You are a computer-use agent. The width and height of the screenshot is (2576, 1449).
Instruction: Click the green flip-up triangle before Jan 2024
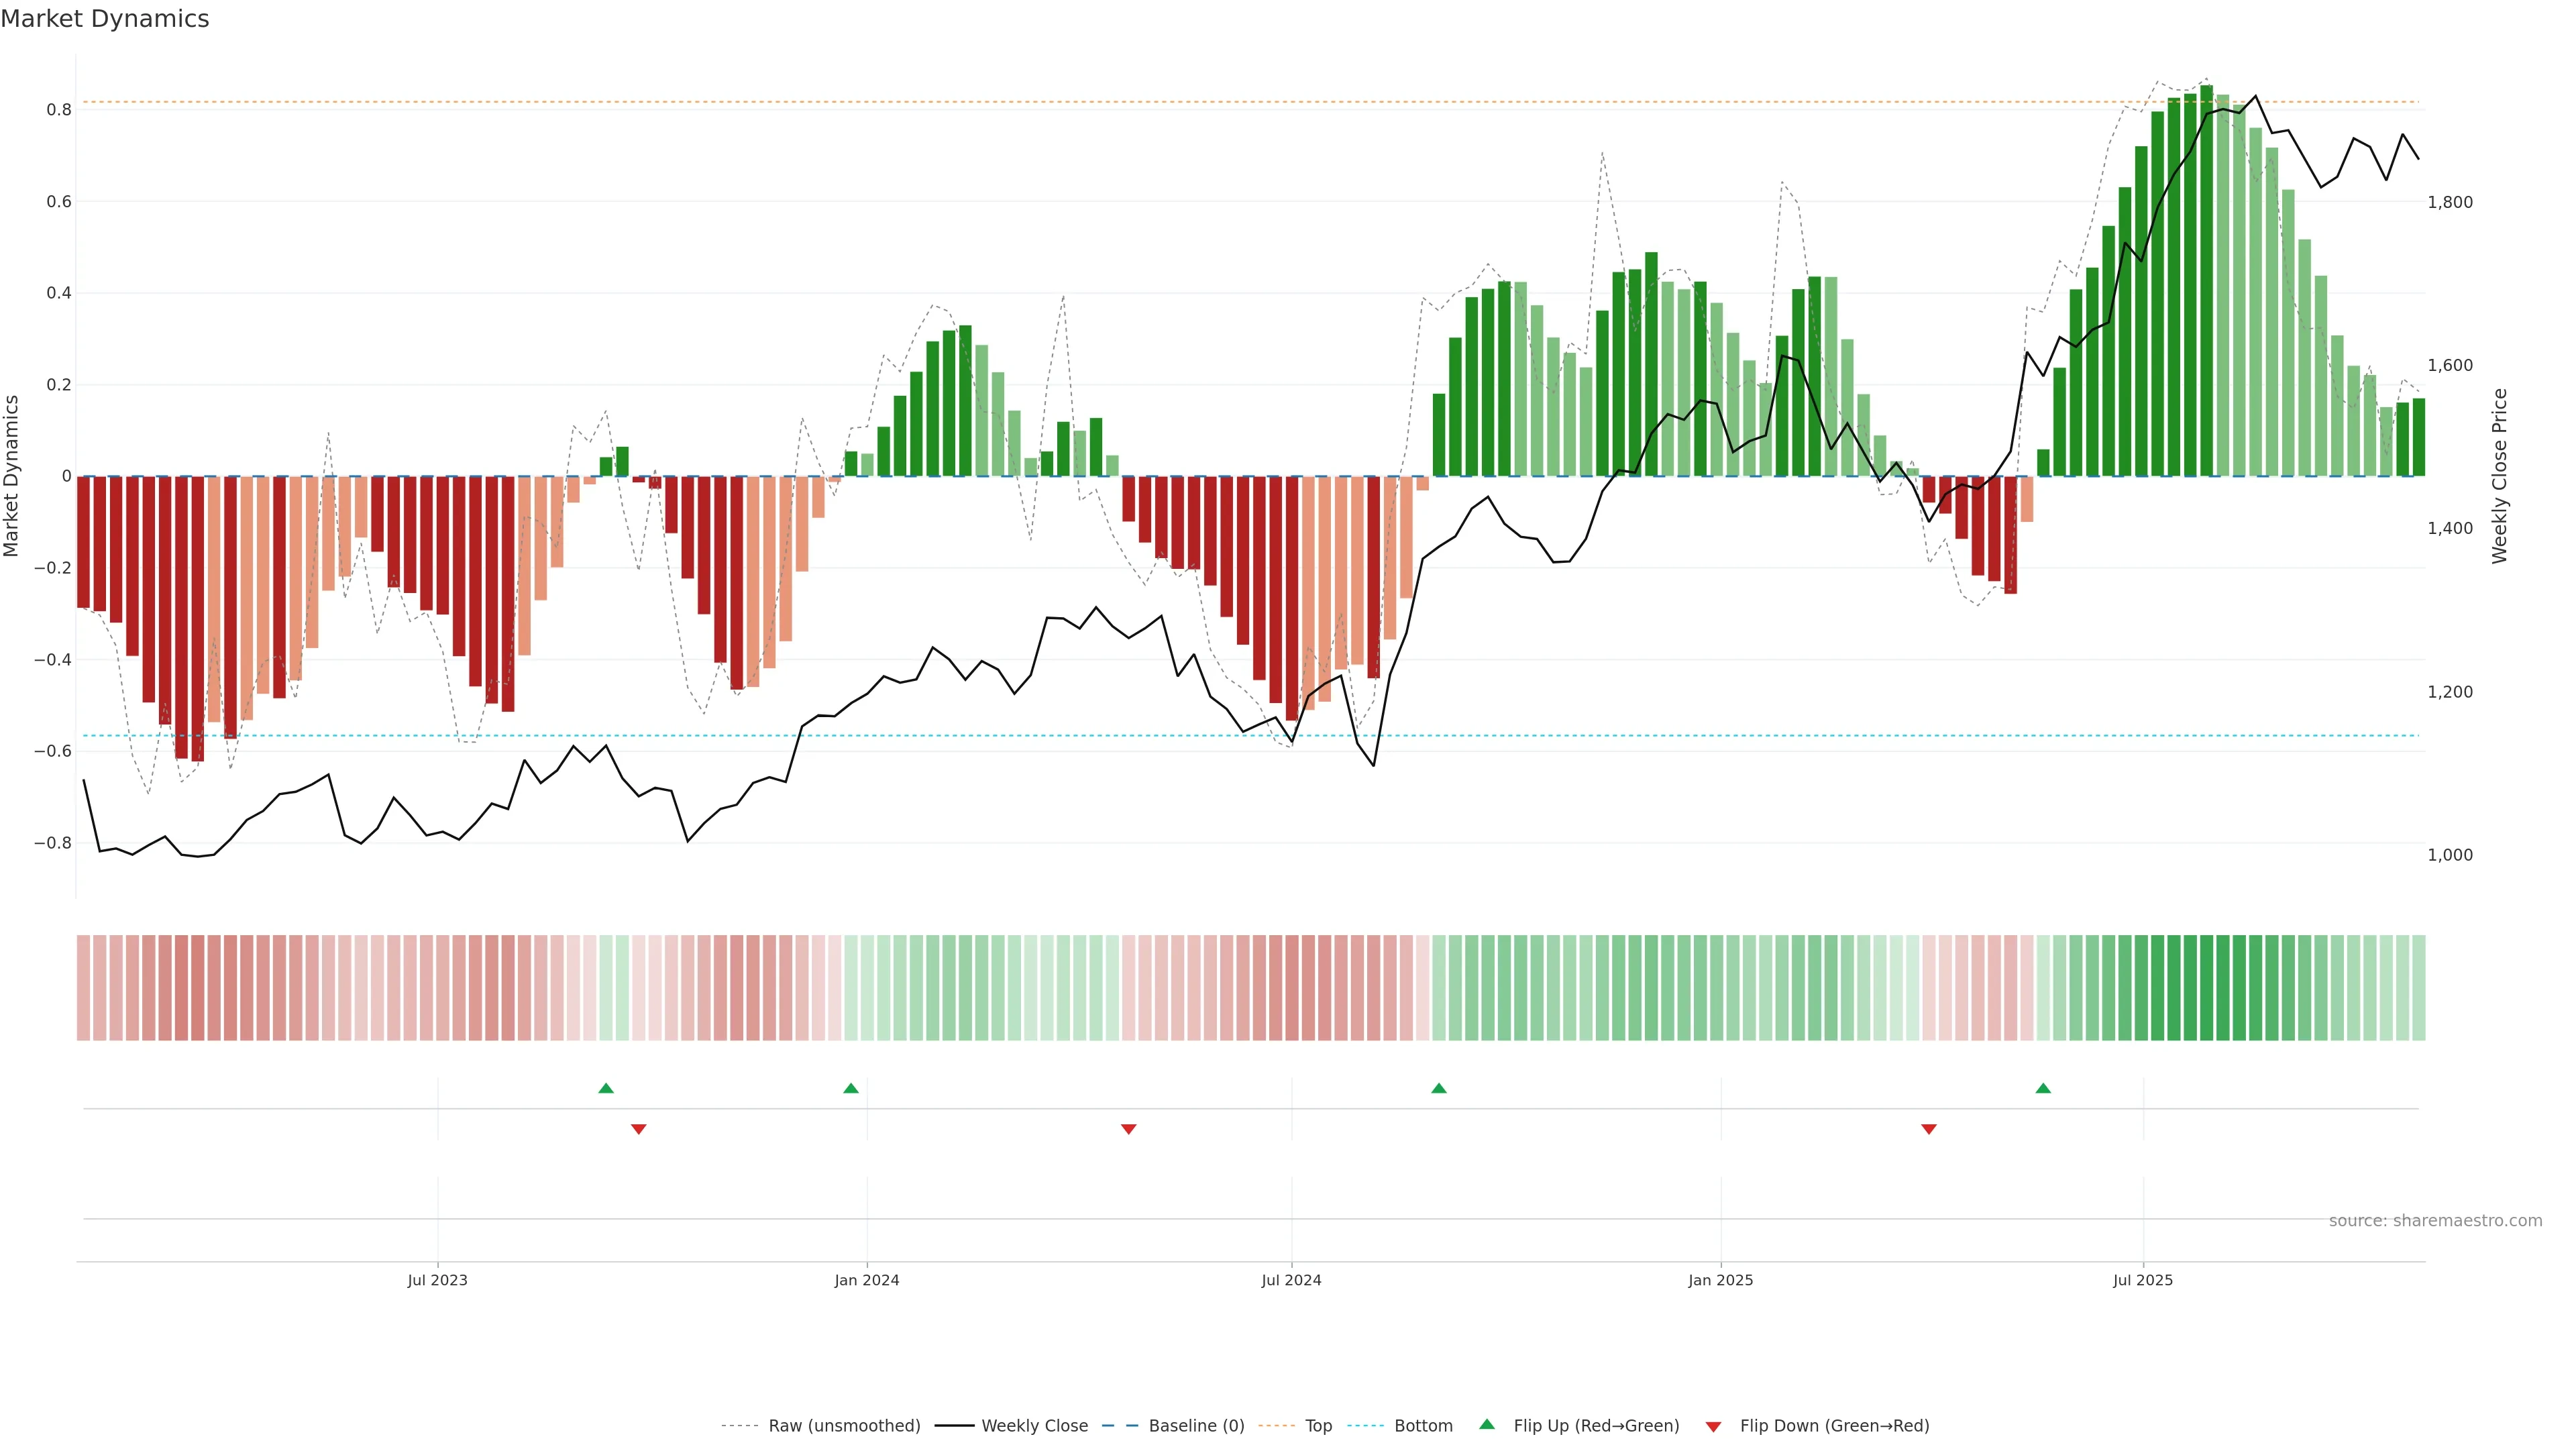coord(850,1088)
